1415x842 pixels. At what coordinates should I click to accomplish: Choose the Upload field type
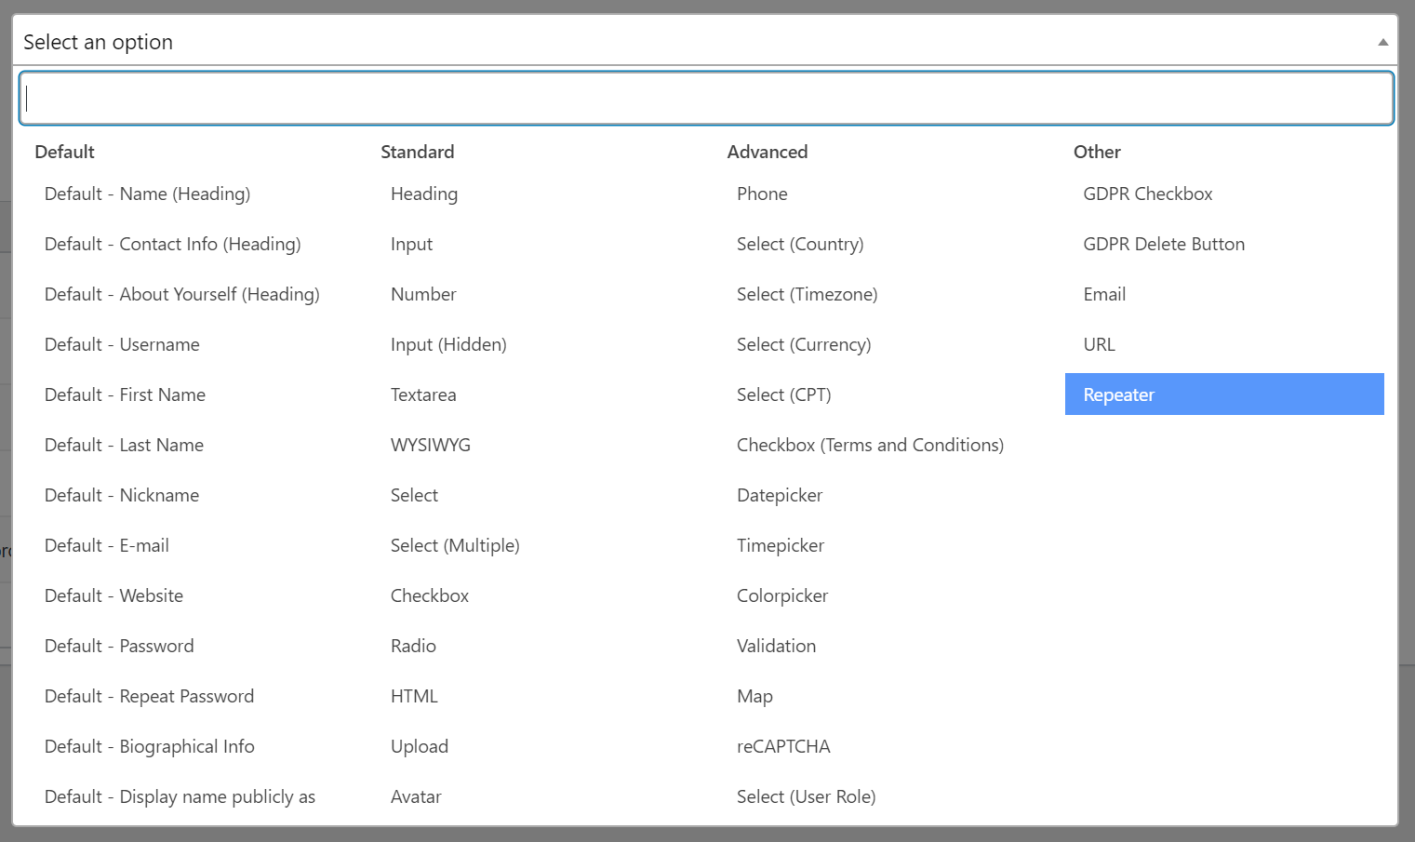coord(531,746)
